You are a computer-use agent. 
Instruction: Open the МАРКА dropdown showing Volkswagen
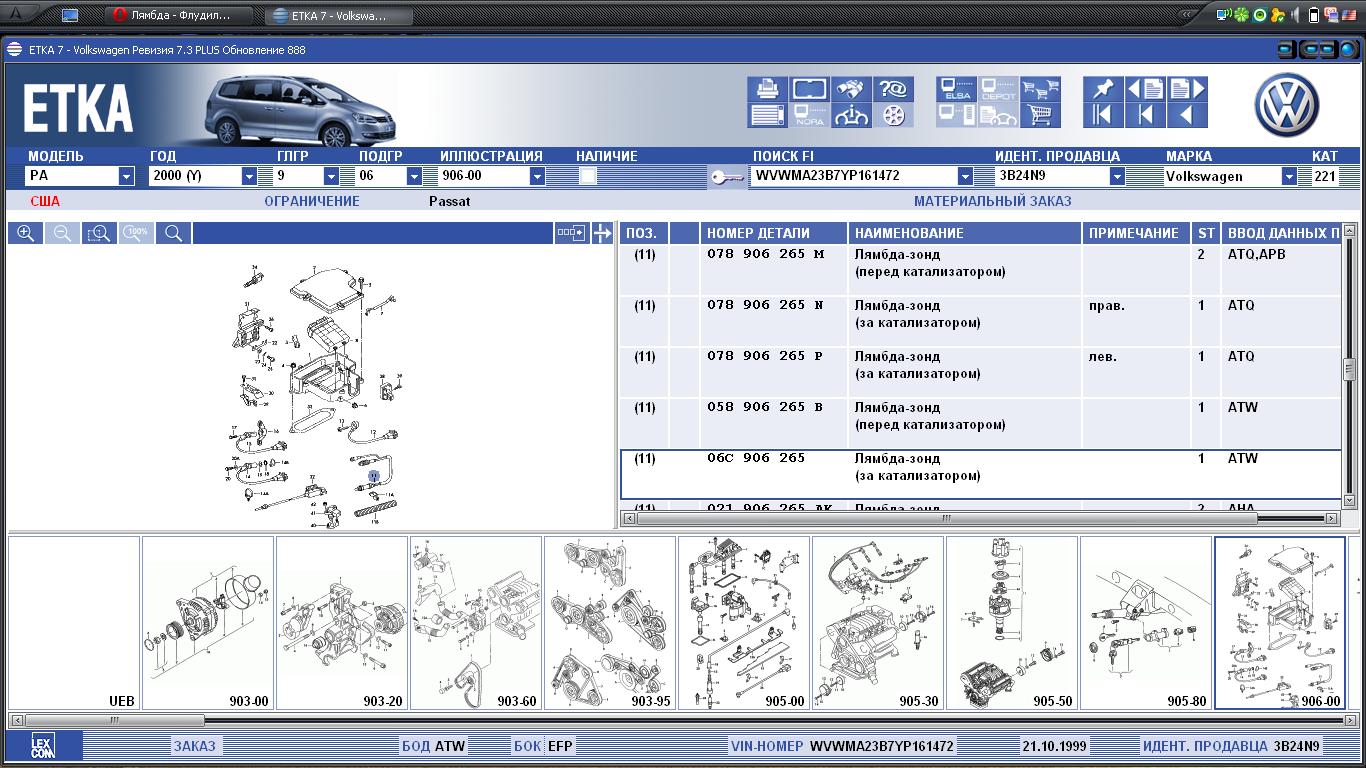point(1289,176)
